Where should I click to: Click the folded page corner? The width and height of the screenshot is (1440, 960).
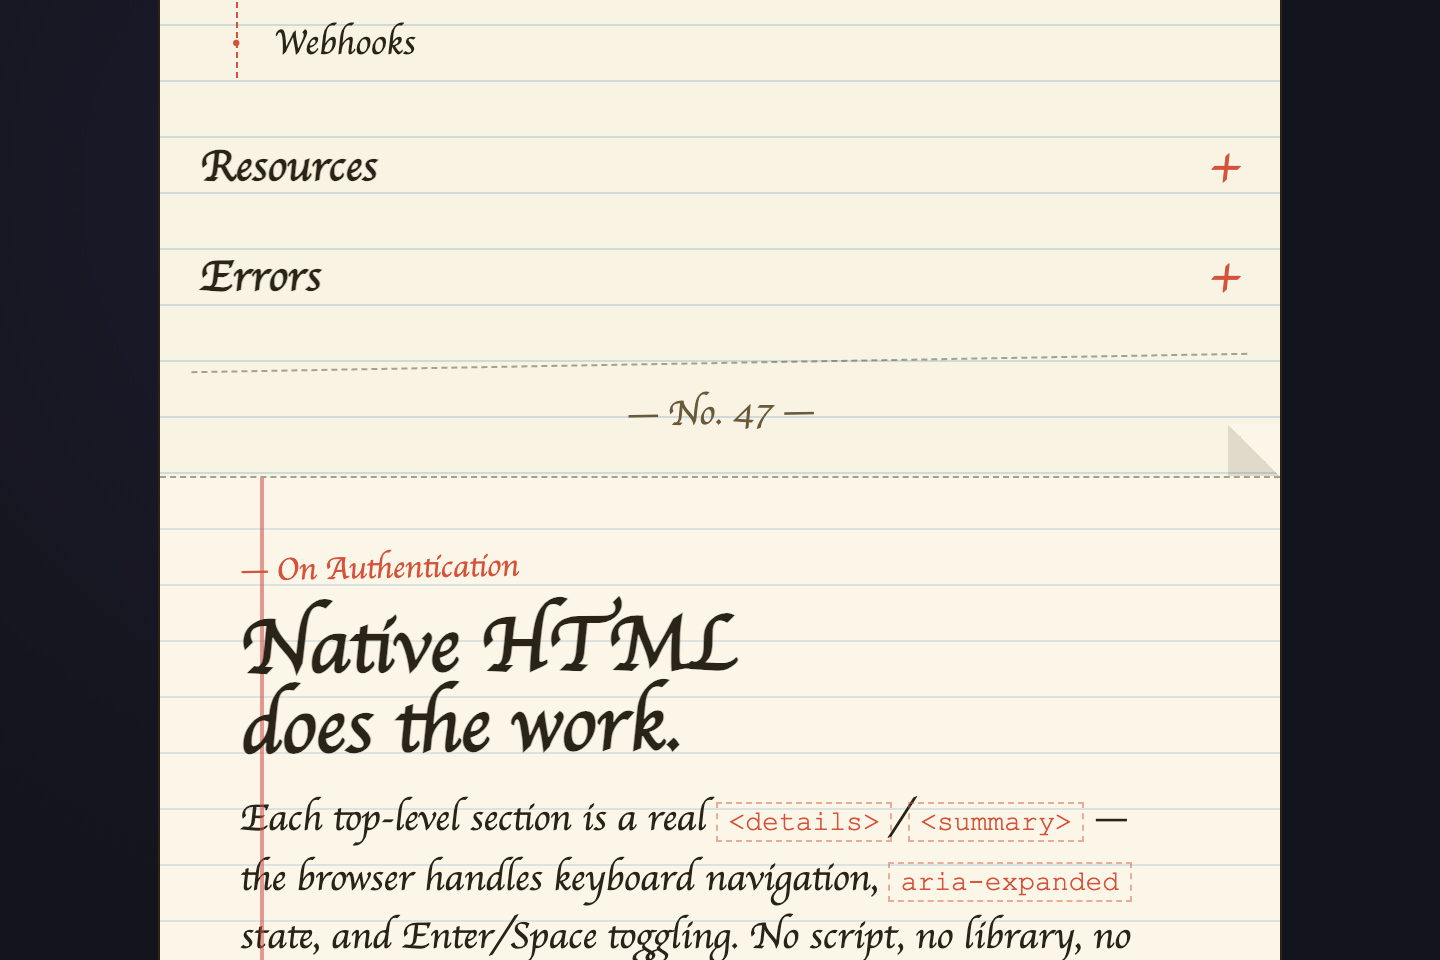(1253, 451)
